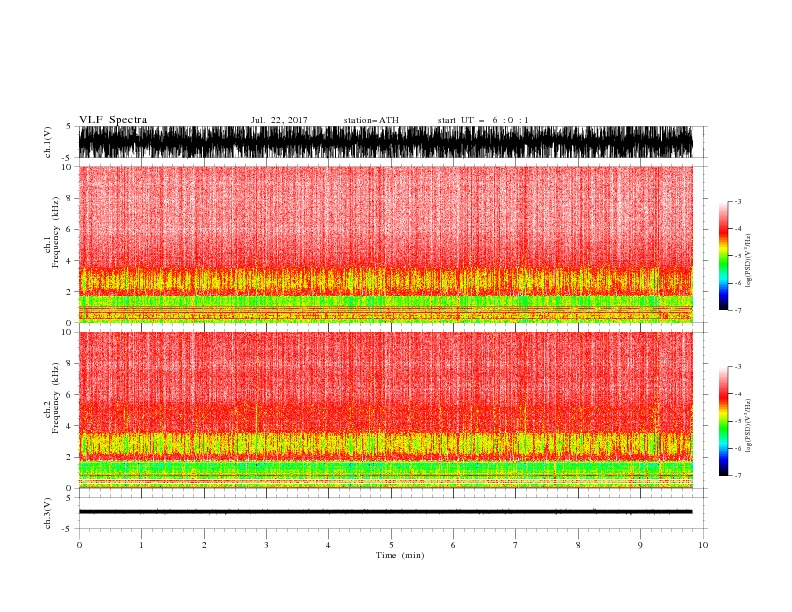Click time axis tick label "1"
Viewport: 792px width, 612px height.
(141, 545)
